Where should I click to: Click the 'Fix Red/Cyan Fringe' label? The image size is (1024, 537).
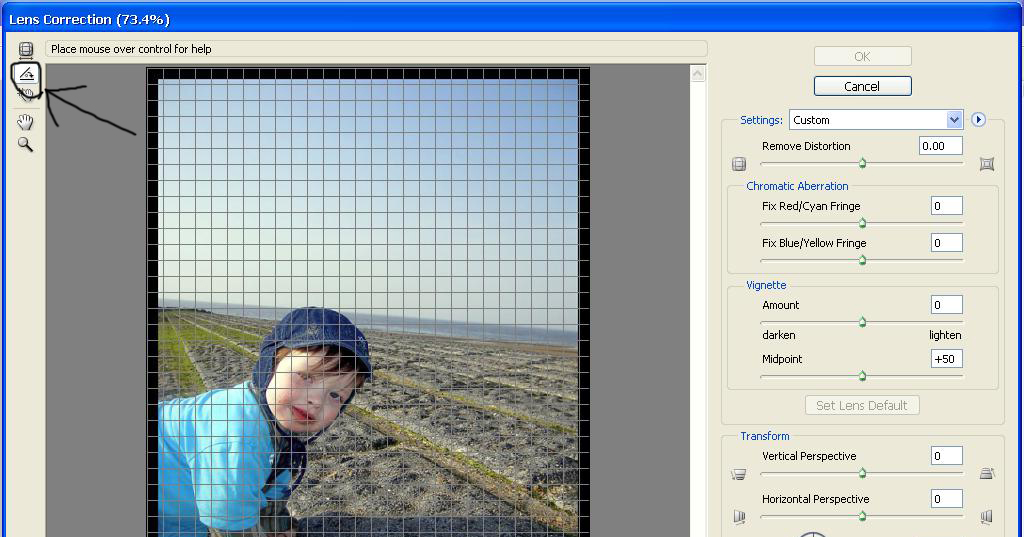click(810, 206)
